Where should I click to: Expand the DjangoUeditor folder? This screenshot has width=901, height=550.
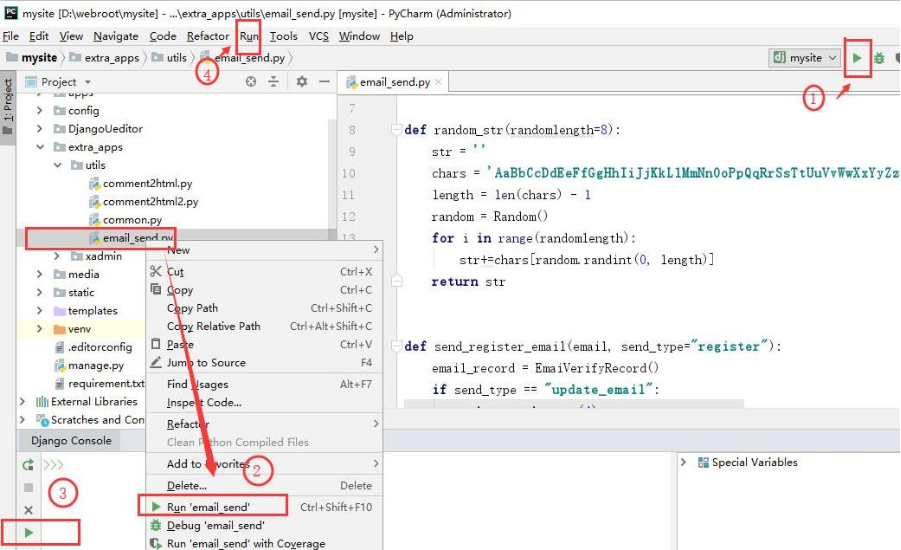click(40, 129)
